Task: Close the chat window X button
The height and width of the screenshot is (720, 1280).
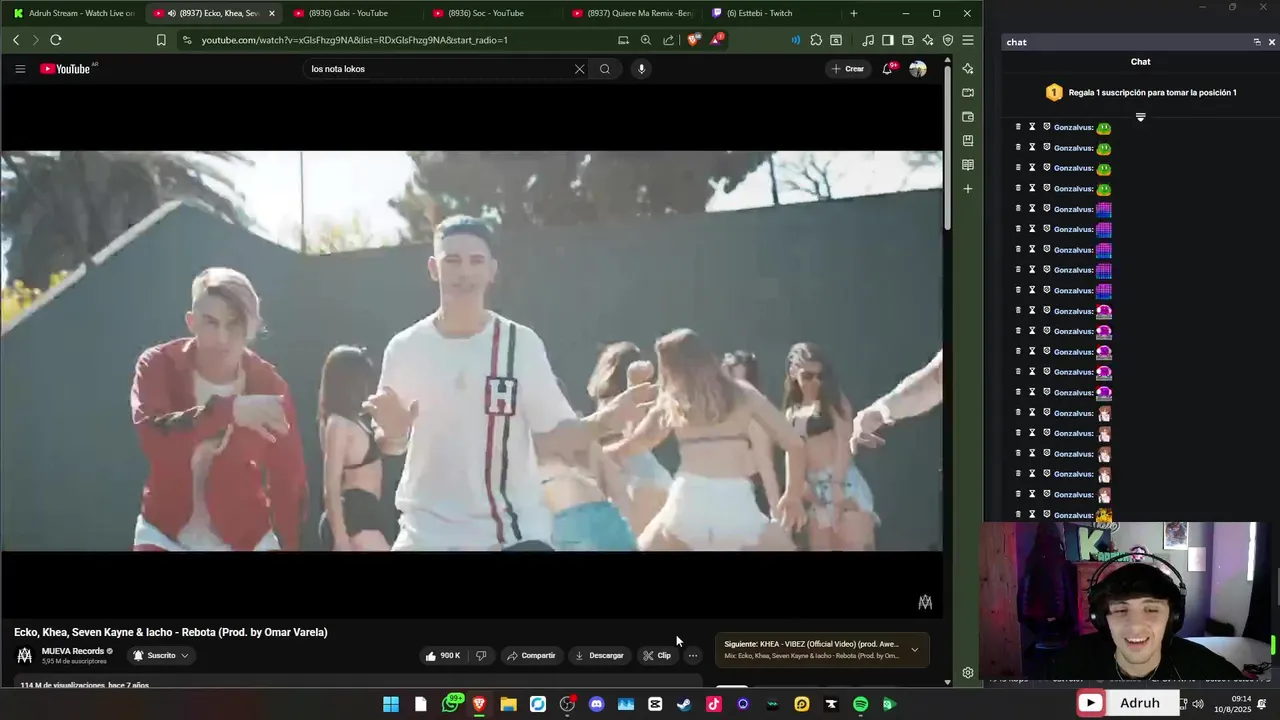Action: 1272,42
